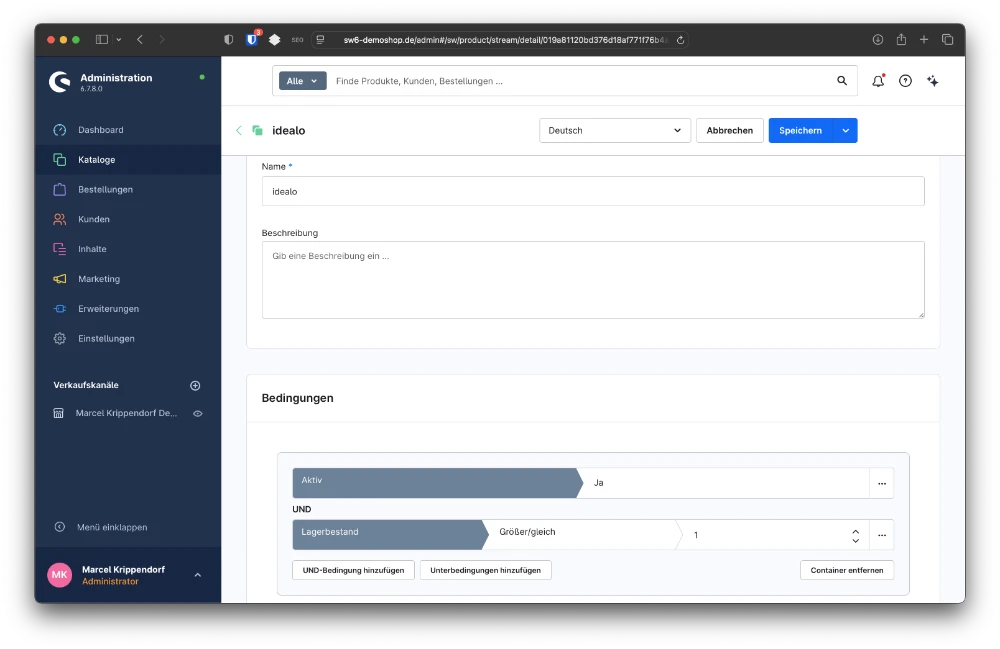Click the MK user avatar
This screenshot has width=1000, height=649.
(x=59, y=575)
